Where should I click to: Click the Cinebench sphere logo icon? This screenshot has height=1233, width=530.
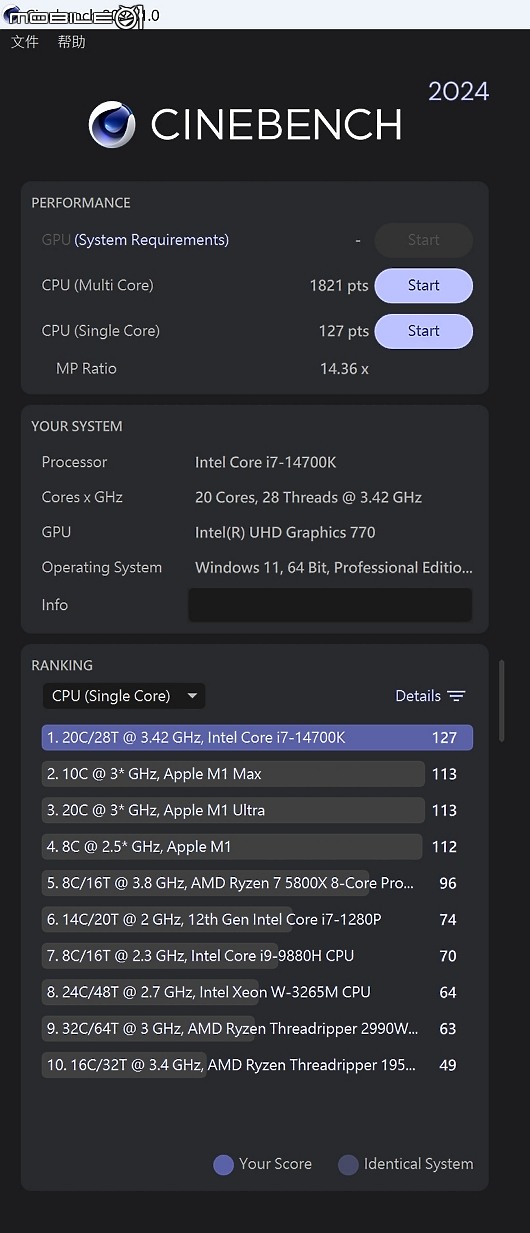112,125
